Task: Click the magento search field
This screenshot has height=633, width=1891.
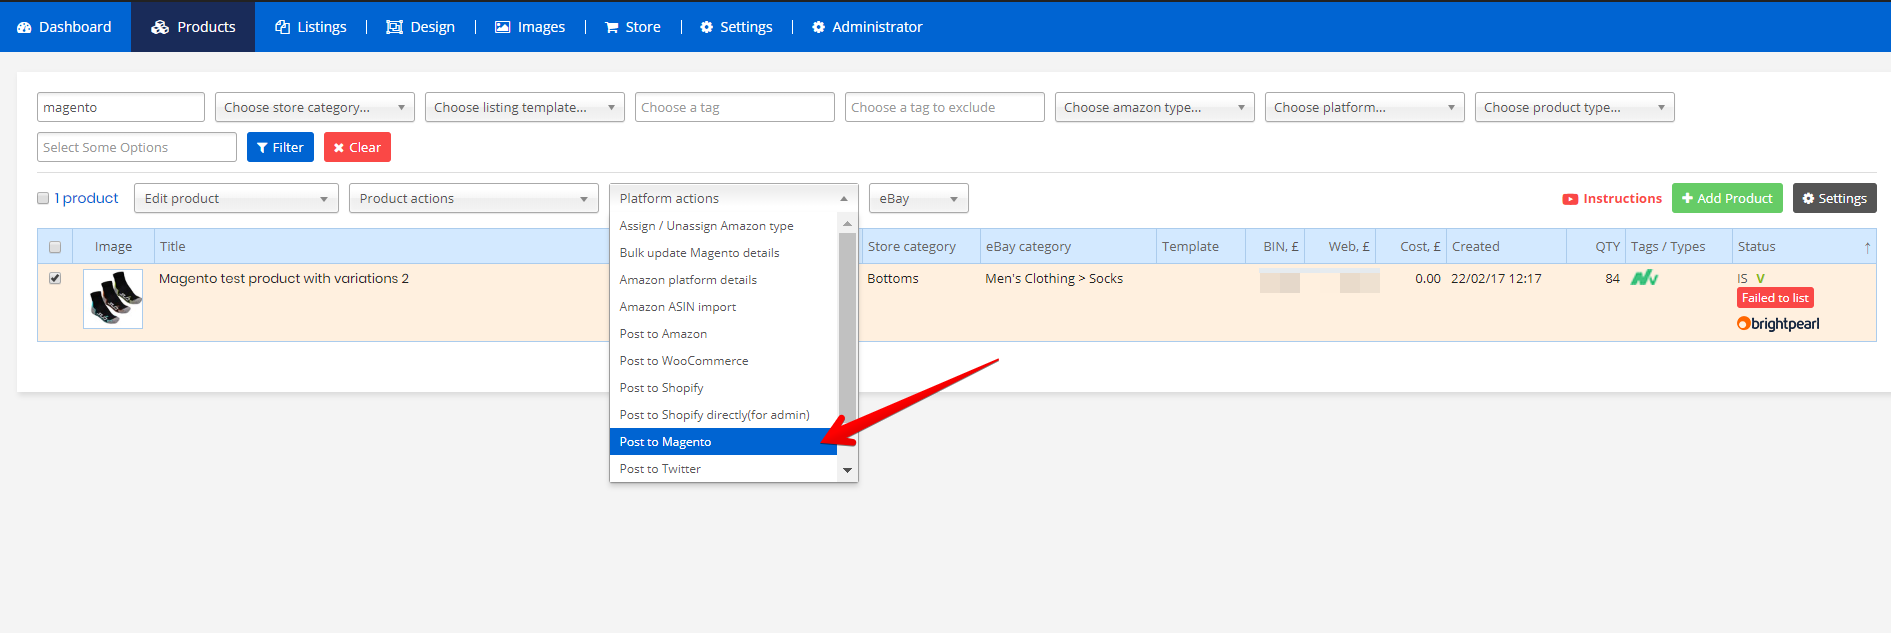Action: tap(121, 107)
